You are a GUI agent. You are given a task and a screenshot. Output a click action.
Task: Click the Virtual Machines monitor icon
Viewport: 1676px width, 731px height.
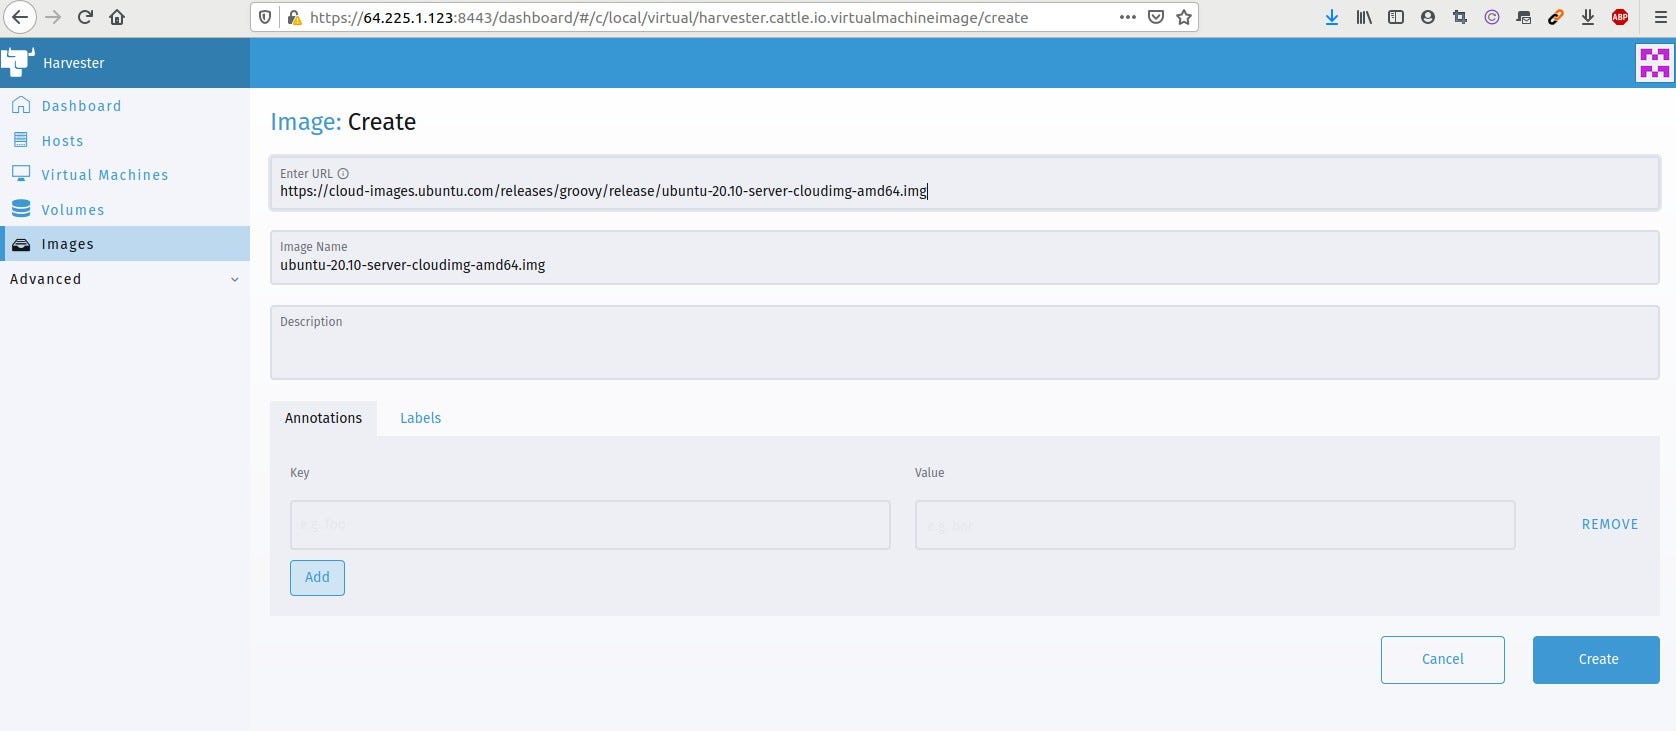pyautogui.click(x=20, y=174)
